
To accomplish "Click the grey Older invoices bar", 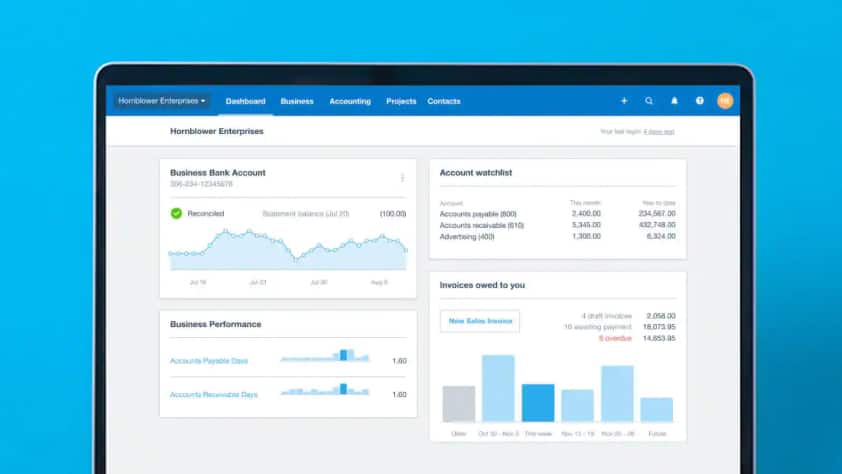I will click(x=458, y=403).
